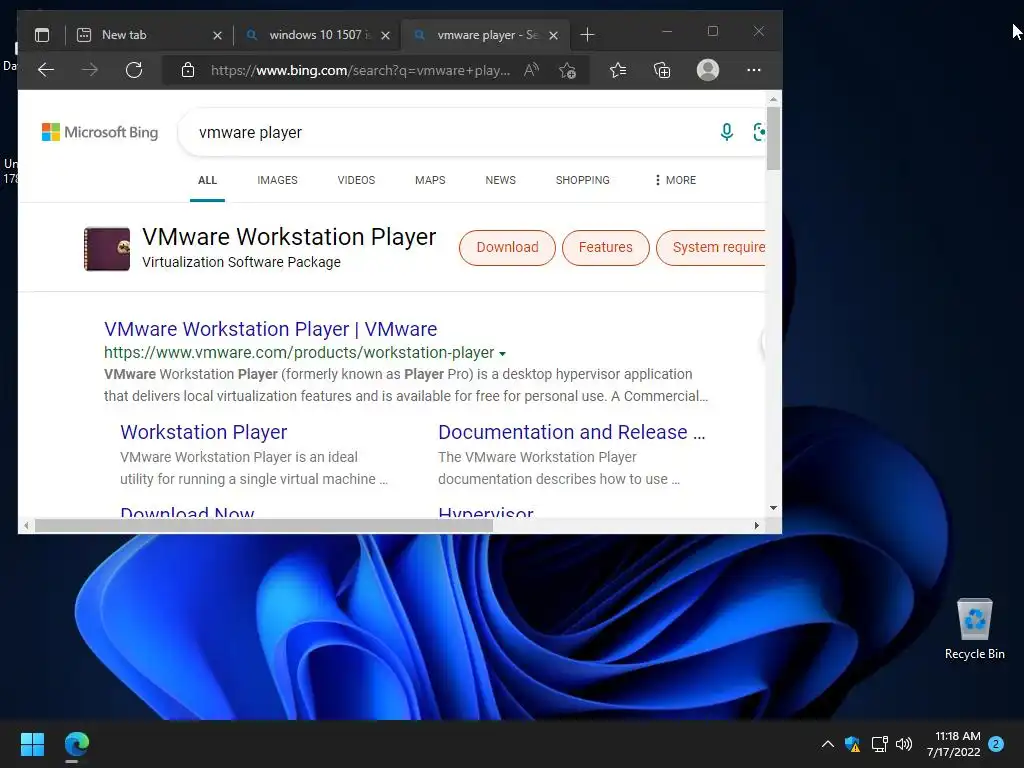The width and height of the screenshot is (1024, 768).
Task: Click the horizontal scroll left arrow
Action: point(26,526)
